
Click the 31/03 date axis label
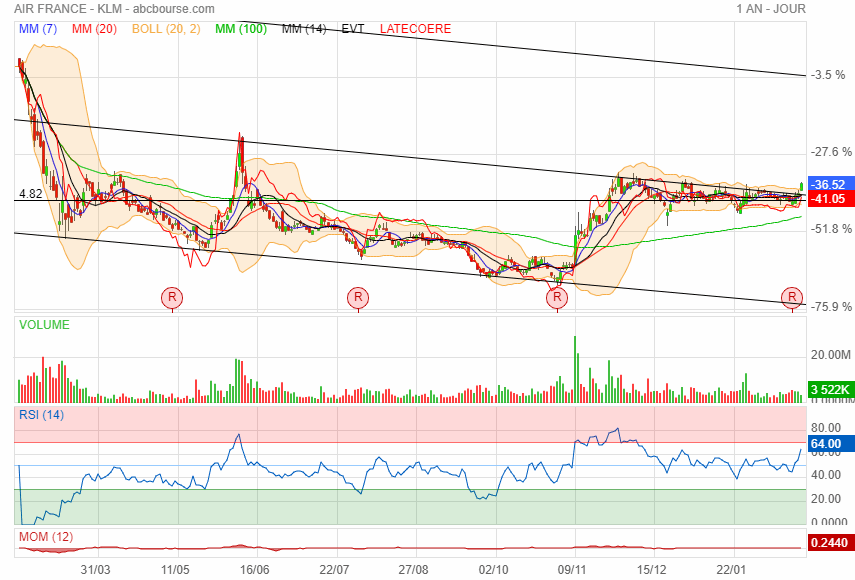pyautogui.click(x=95, y=570)
